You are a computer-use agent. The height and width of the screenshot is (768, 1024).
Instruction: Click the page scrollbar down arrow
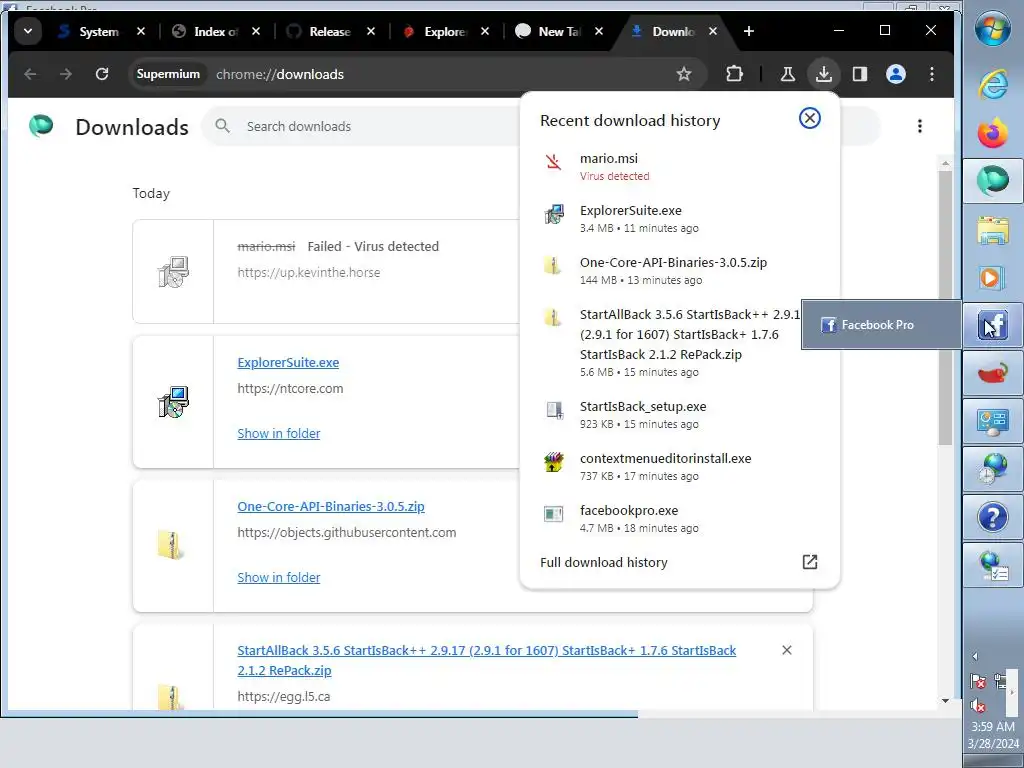pos(945,701)
